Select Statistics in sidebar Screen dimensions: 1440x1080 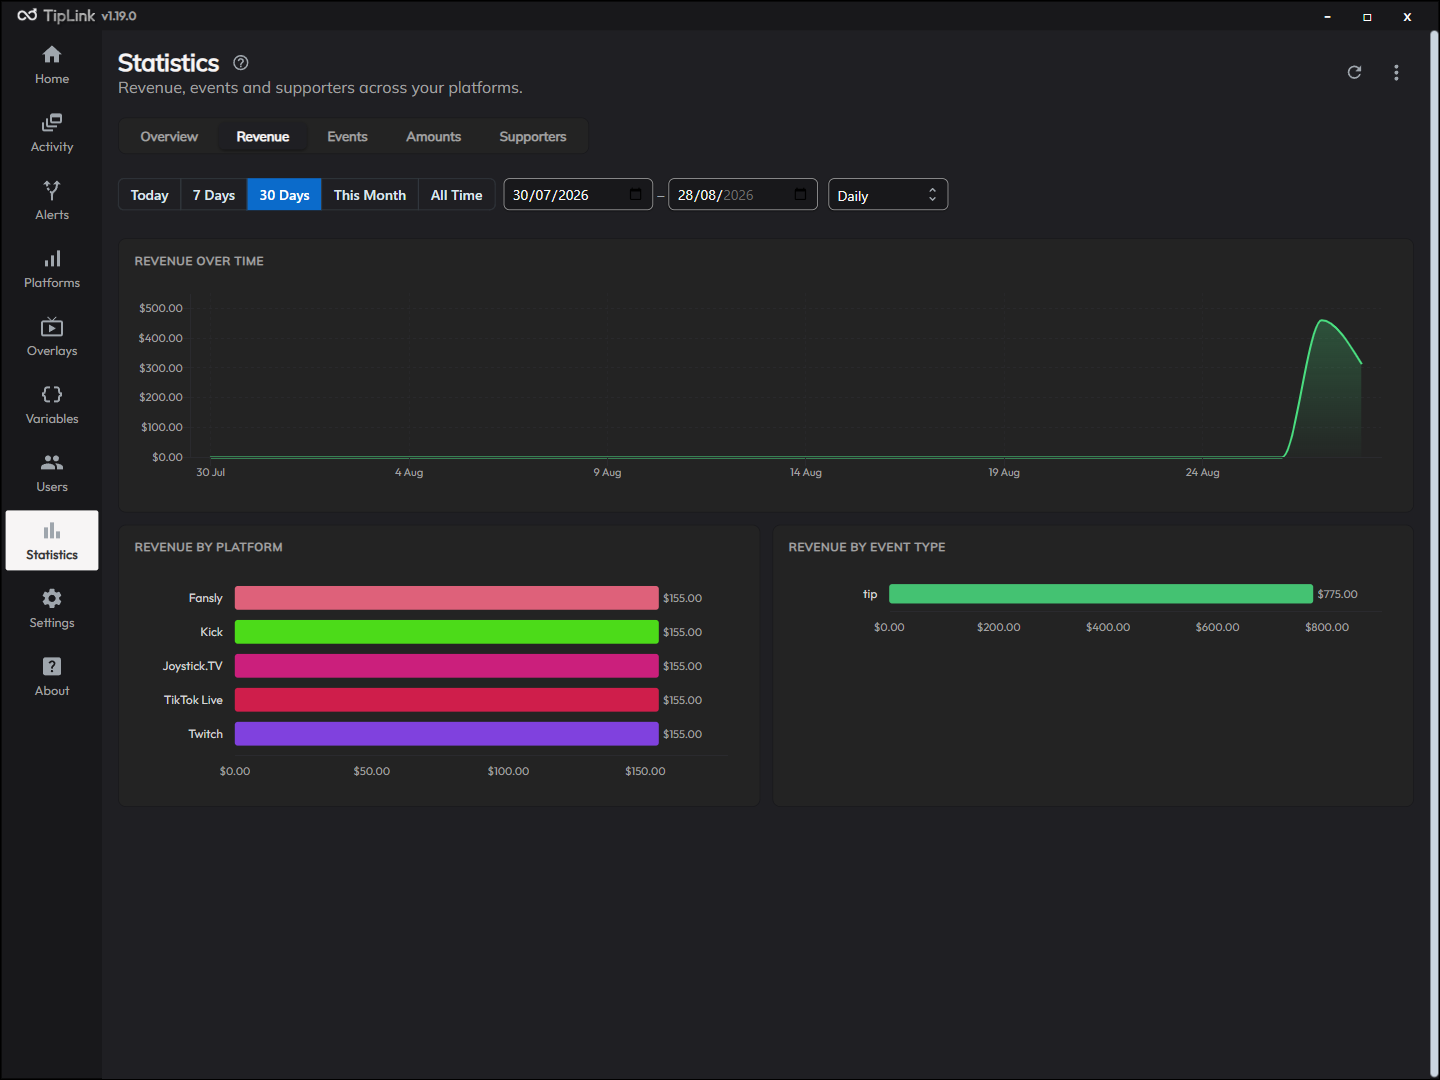pyautogui.click(x=52, y=541)
